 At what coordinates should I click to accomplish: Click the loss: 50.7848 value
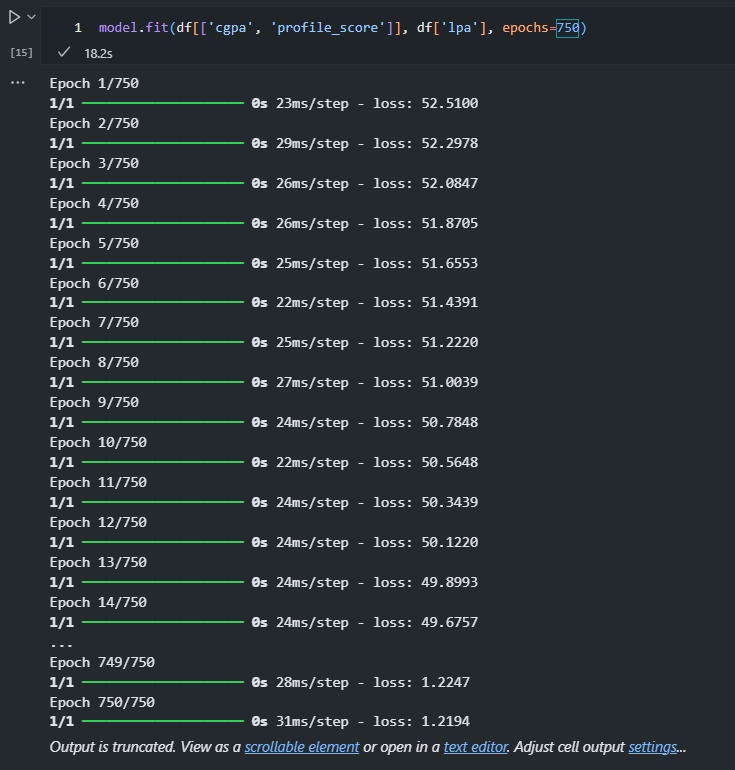[426, 422]
